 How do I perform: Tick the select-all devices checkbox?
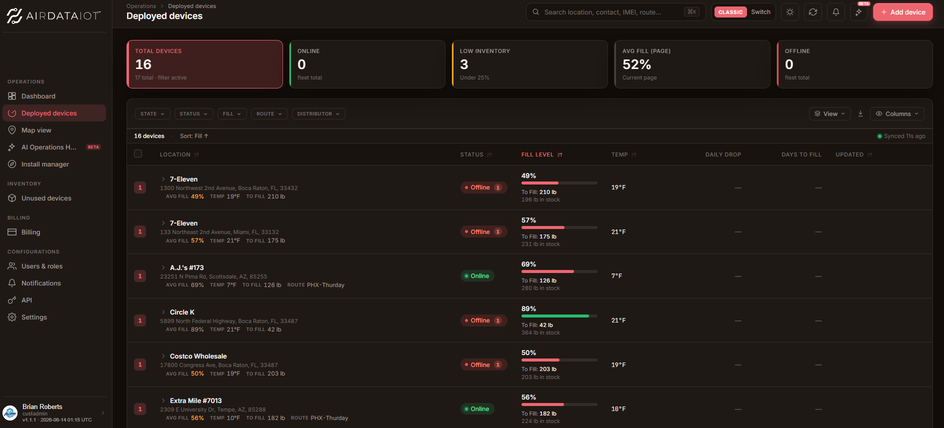coord(138,154)
